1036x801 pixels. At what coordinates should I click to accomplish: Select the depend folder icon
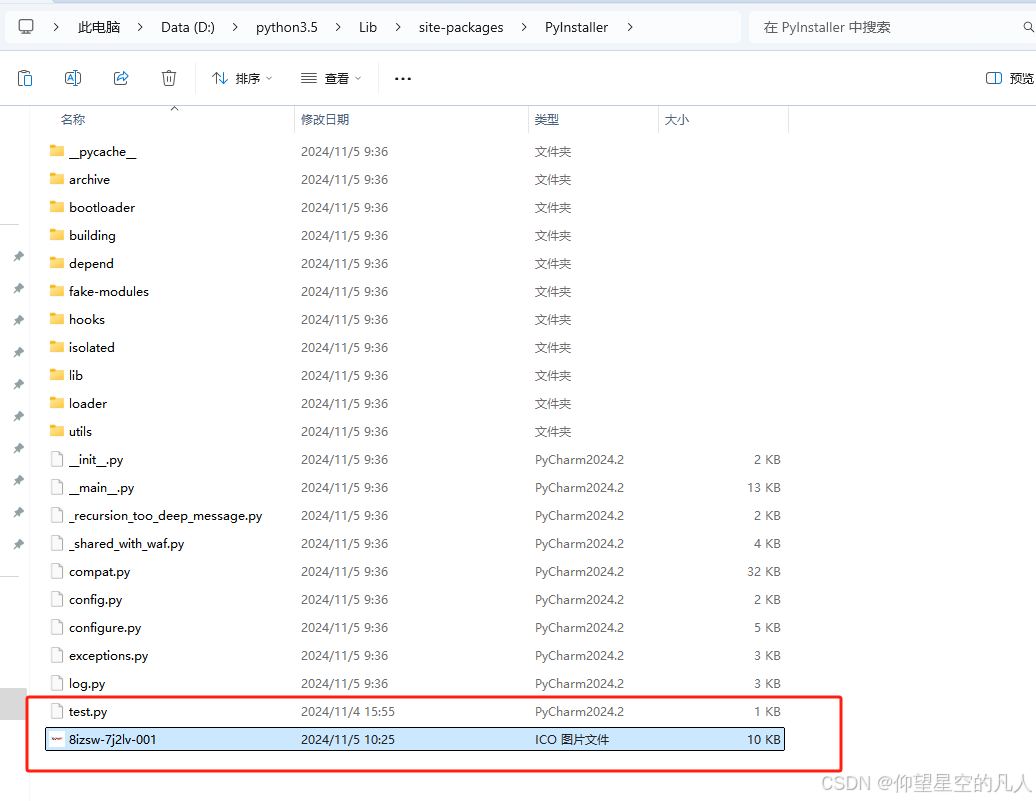pos(57,263)
